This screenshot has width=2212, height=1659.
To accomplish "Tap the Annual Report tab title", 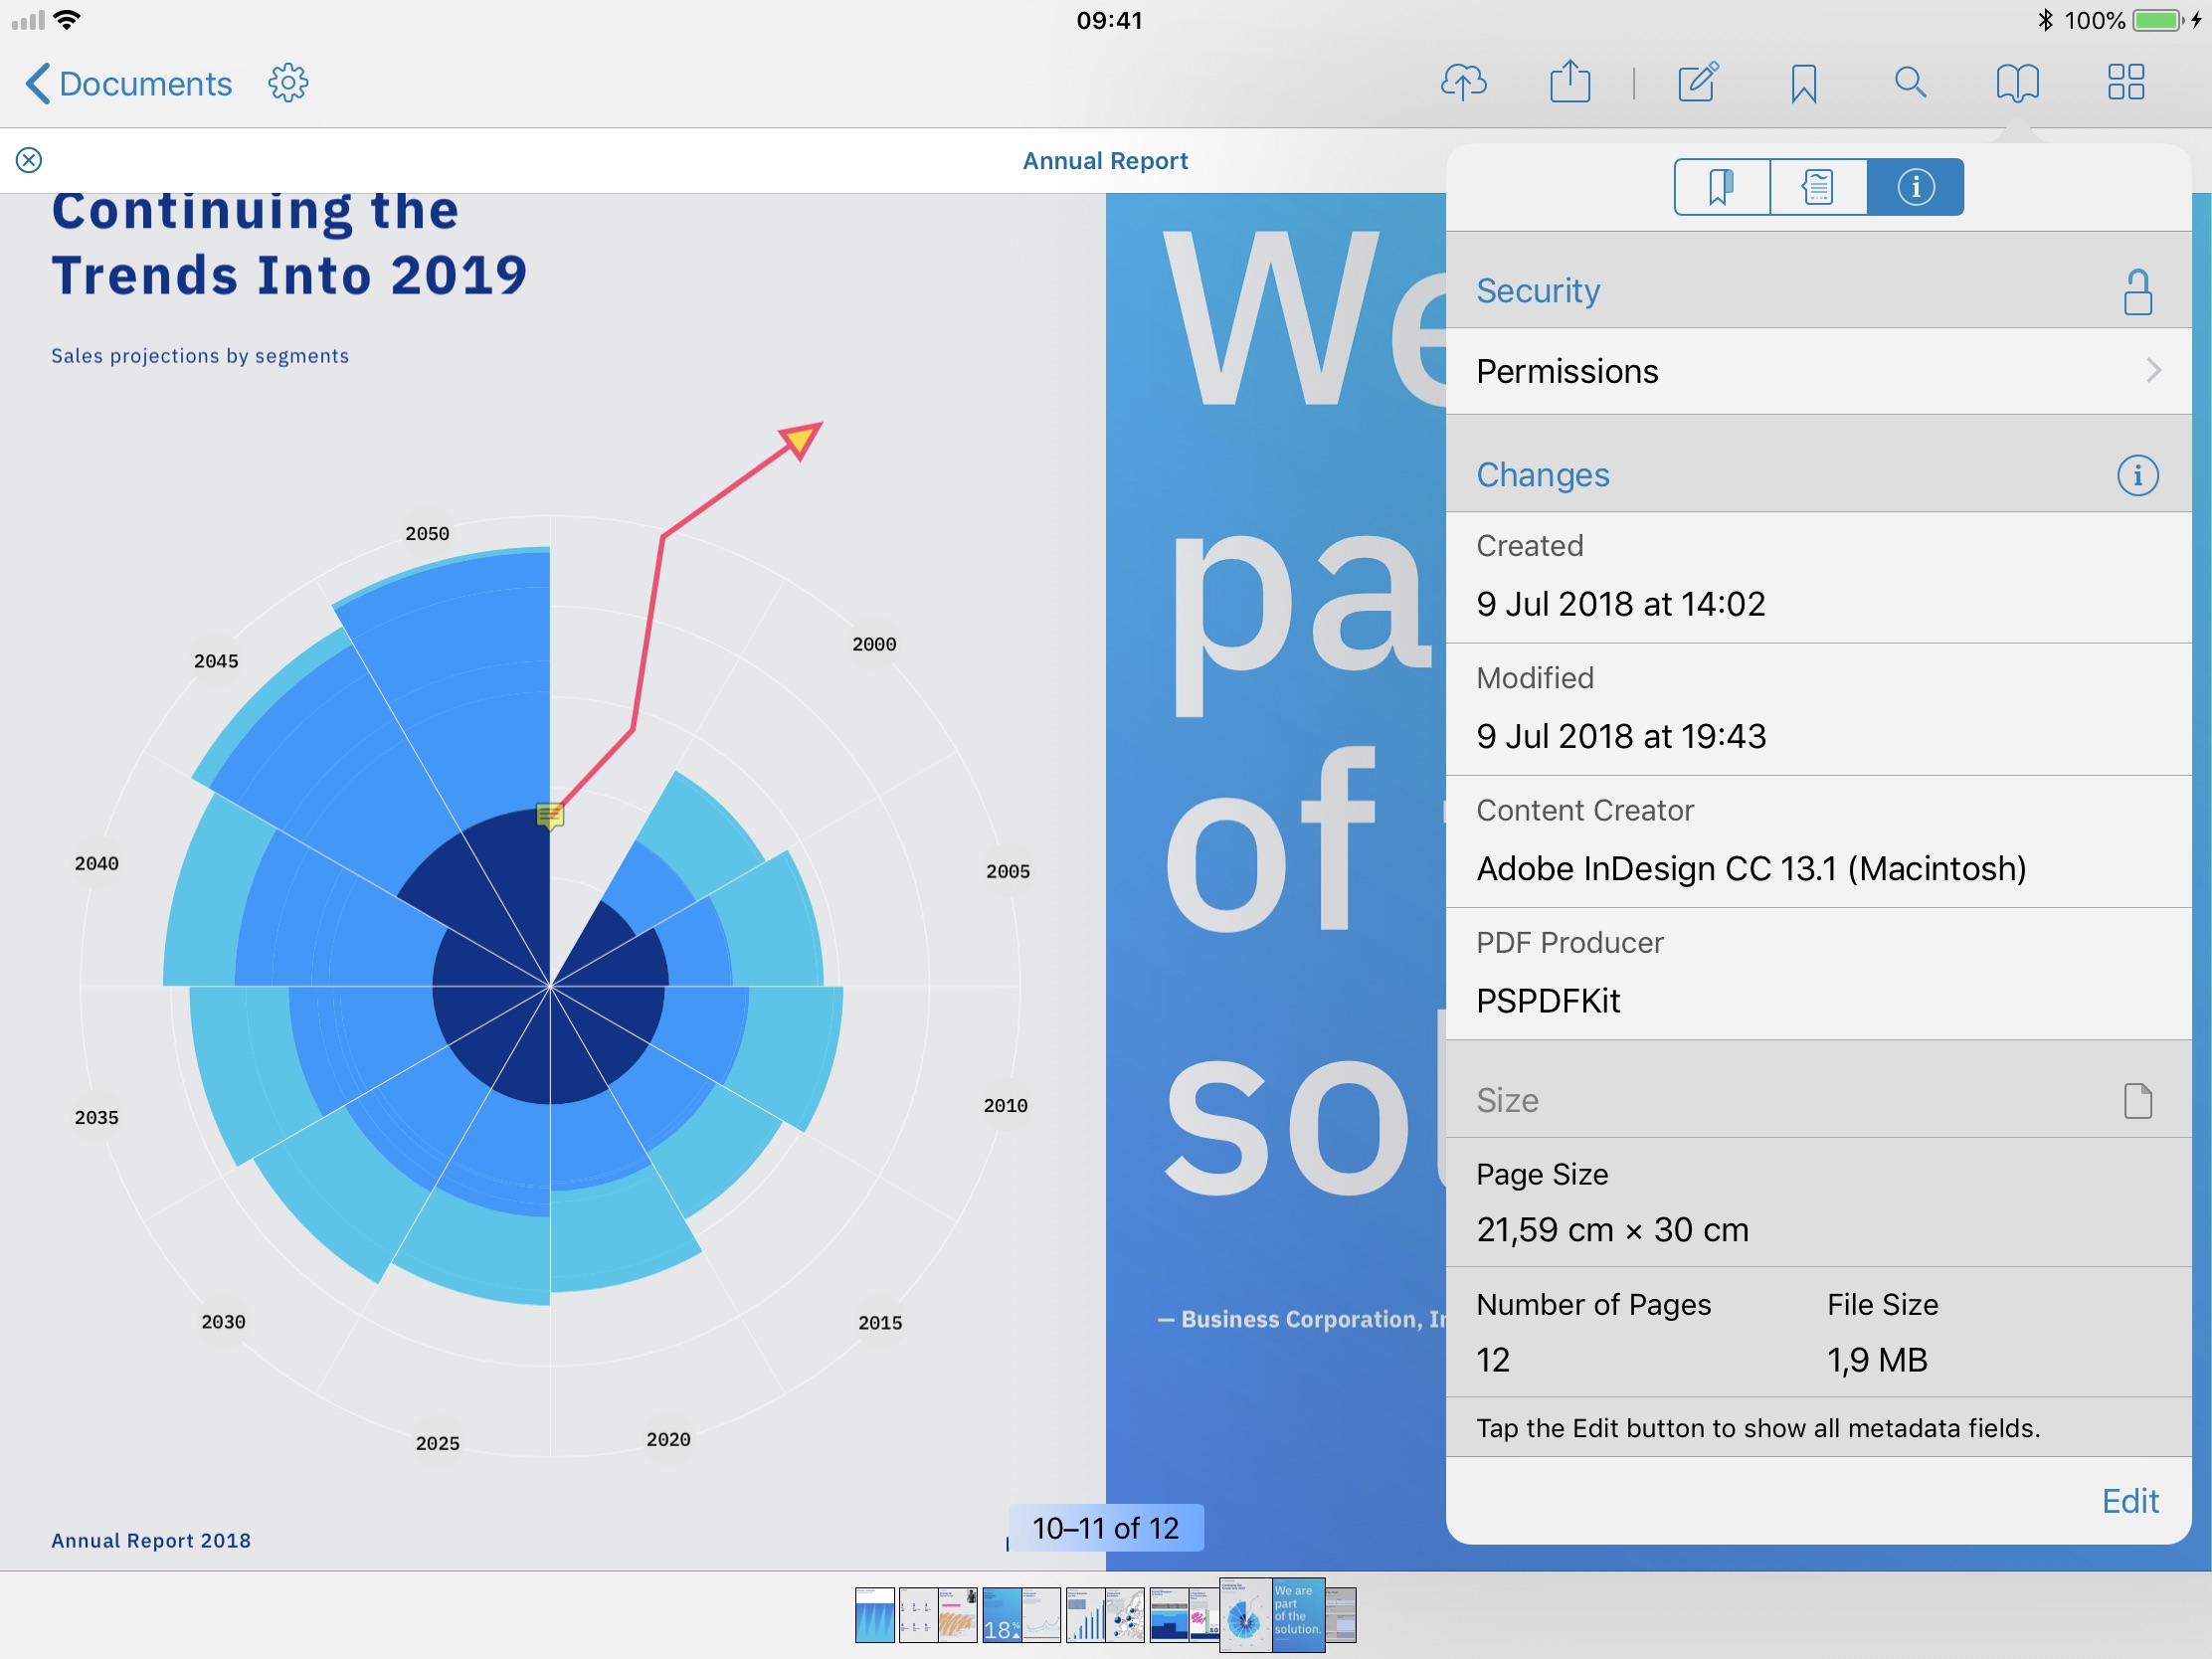I will point(1104,161).
